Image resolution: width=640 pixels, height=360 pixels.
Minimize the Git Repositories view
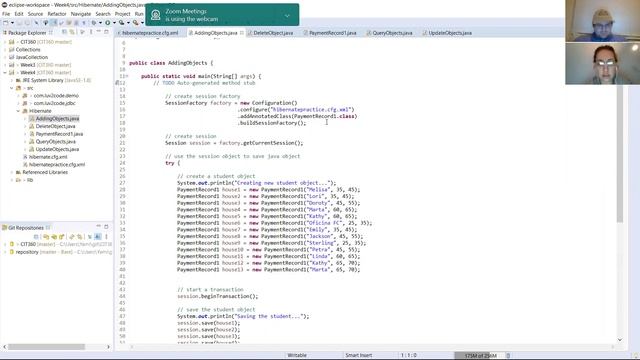[98, 226]
